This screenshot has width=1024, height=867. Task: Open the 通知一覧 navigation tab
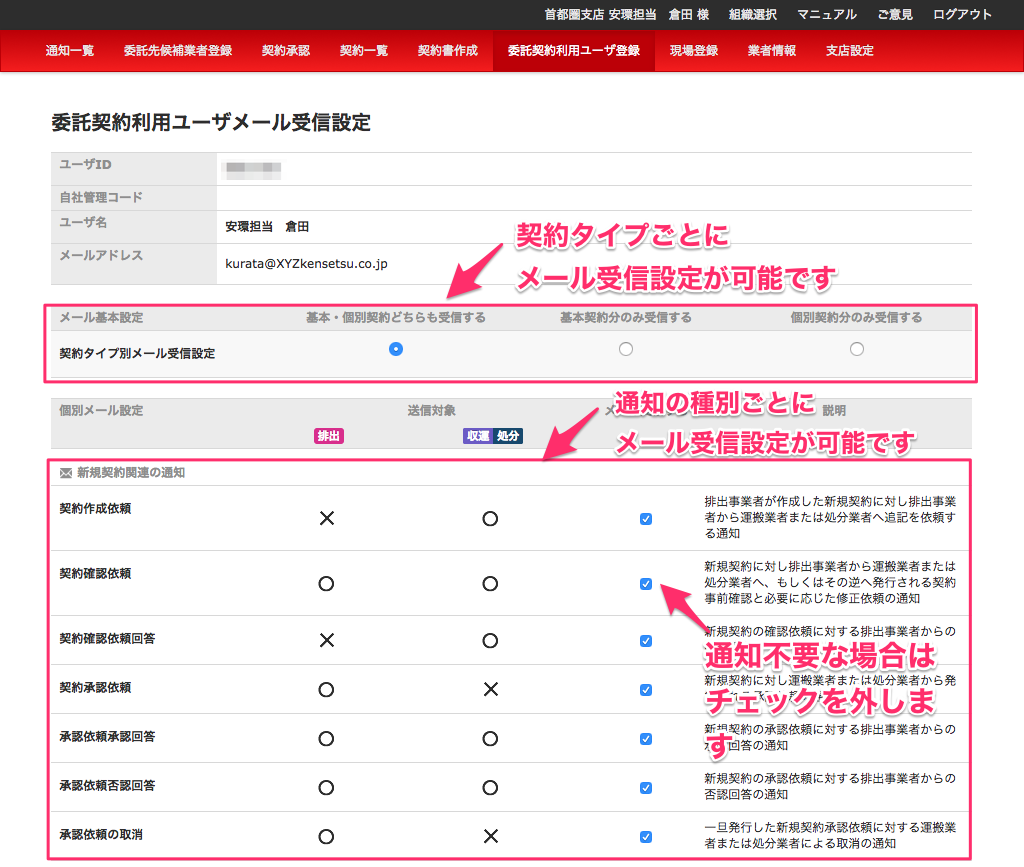(70, 50)
